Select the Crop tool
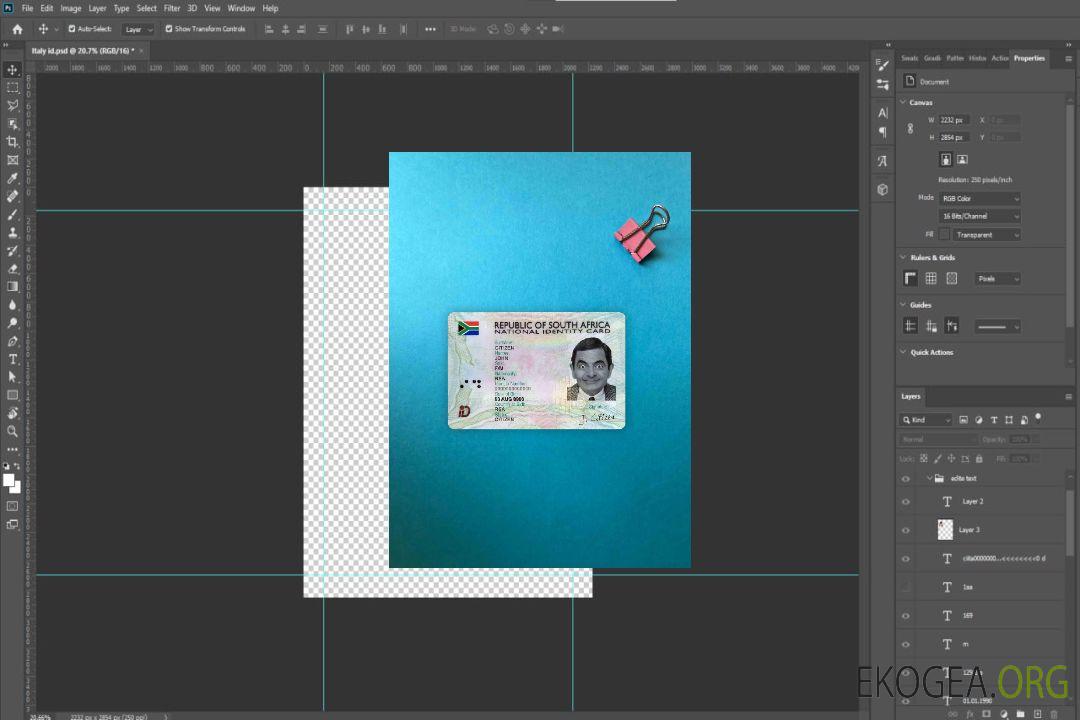Screen dimensions: 1080x720 [x=13, y=142]
